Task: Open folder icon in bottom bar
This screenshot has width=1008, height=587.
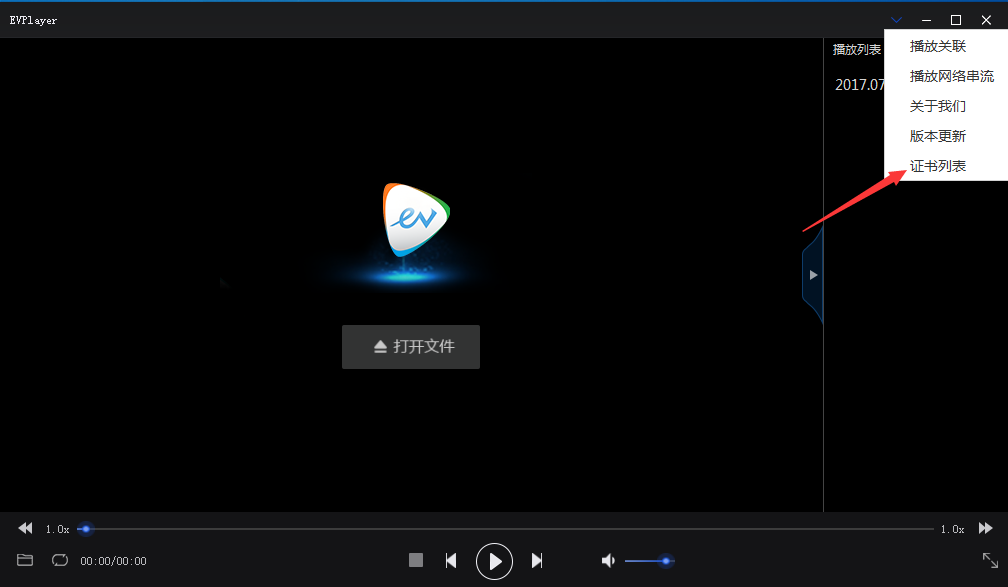Action: pos(25,560)
